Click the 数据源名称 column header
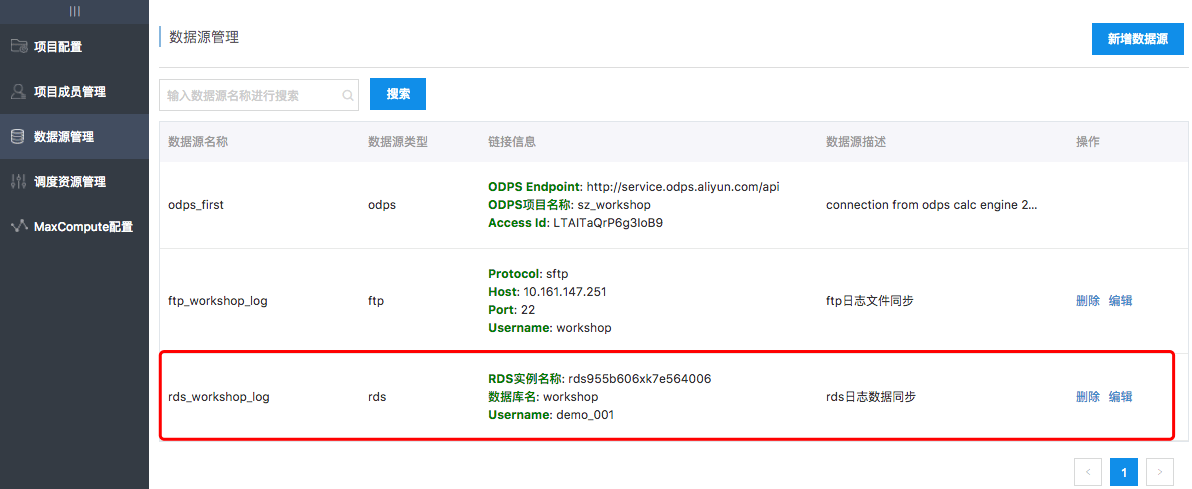 tap(198, 141)
